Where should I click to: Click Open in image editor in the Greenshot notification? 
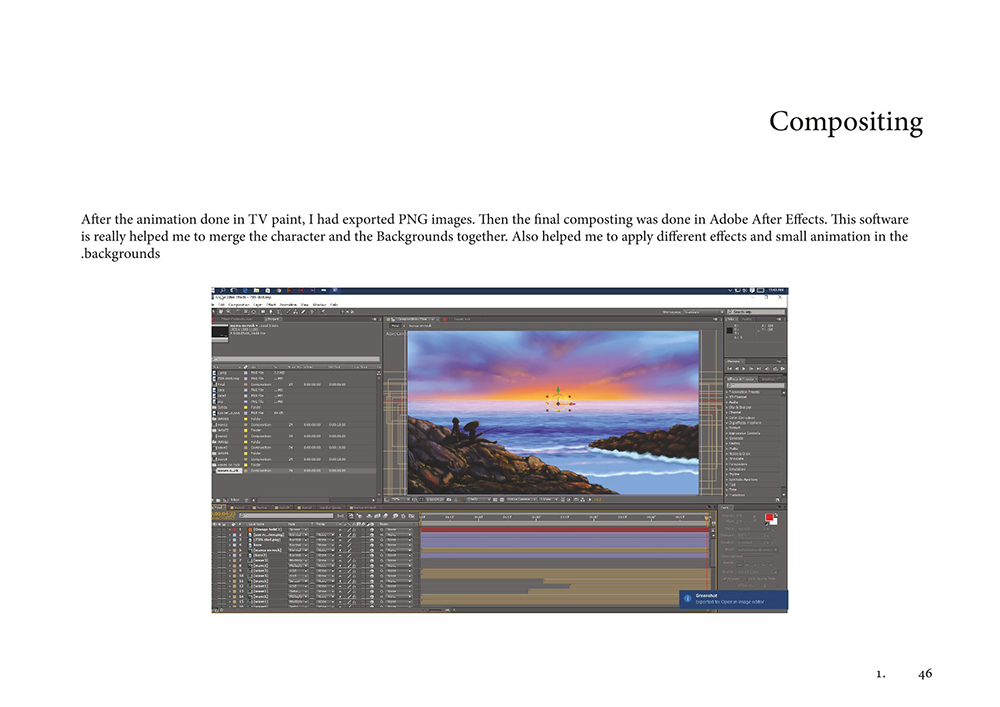(x=740, y=604)
